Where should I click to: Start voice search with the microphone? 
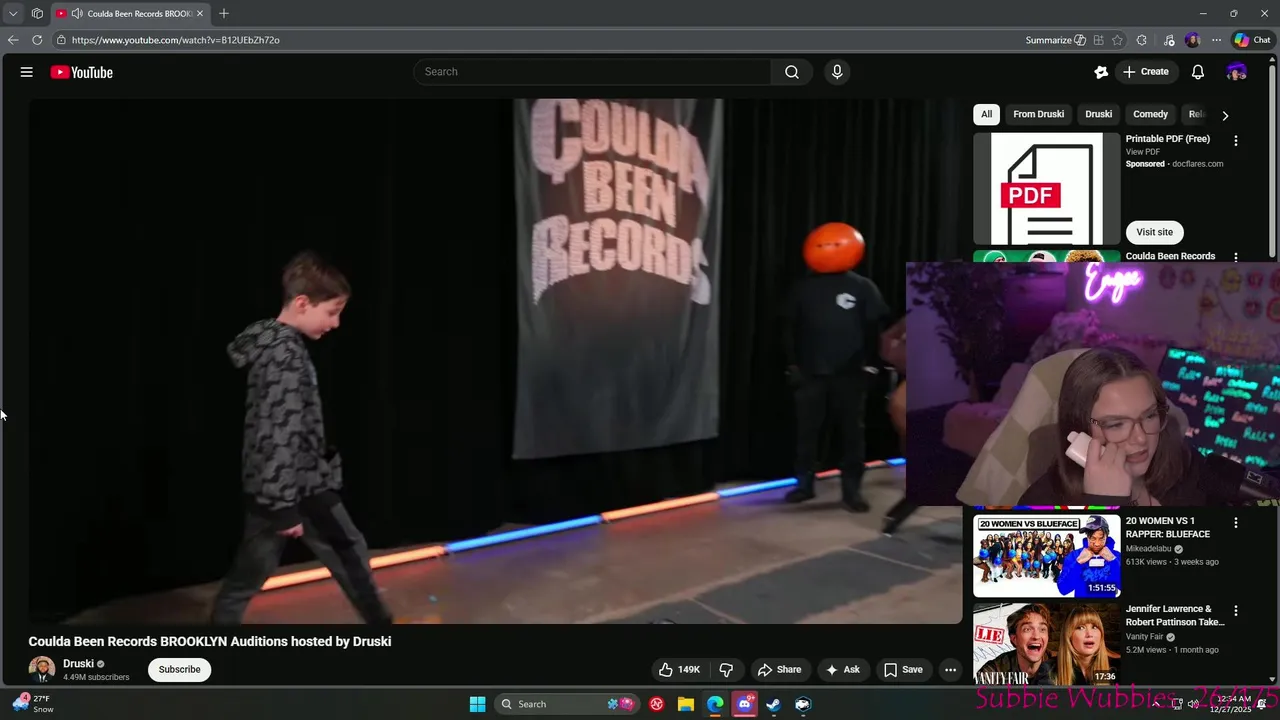(837, 72)
